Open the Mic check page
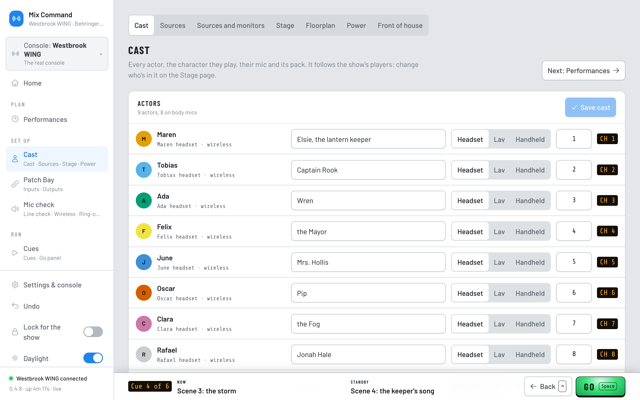 point(57,209)
